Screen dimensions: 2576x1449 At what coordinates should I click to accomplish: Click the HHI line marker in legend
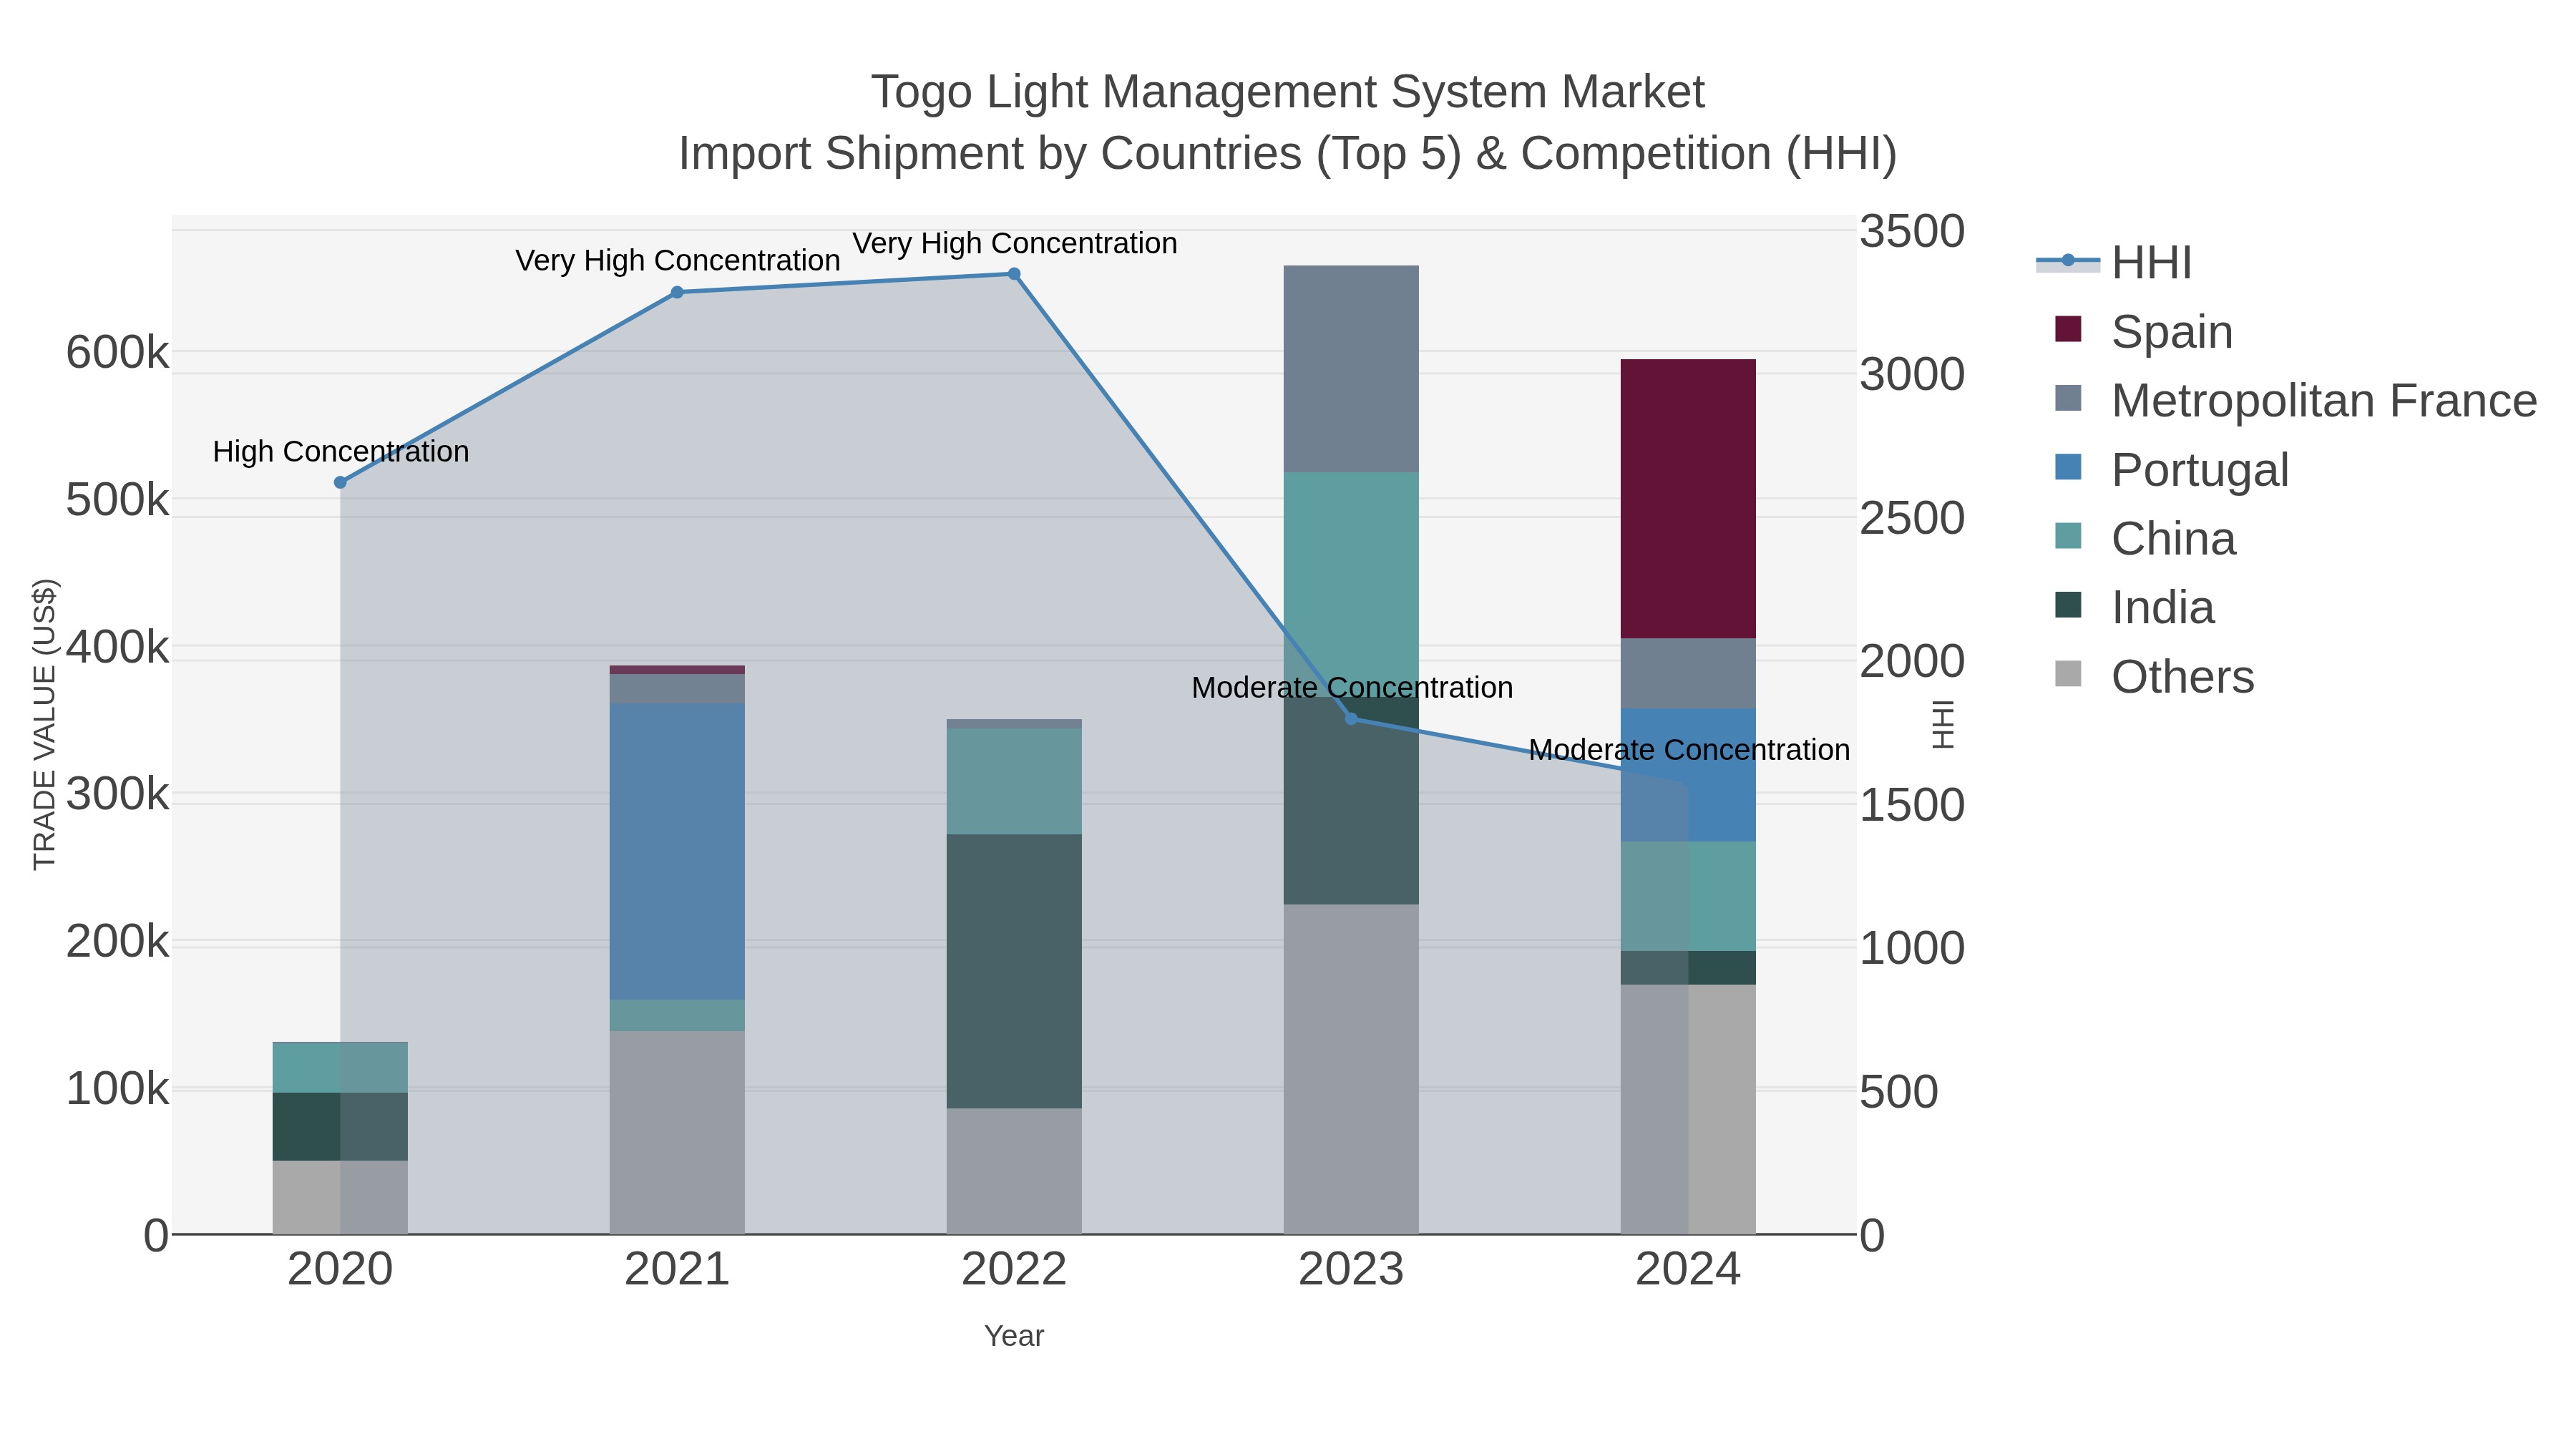pos(2068,261)
